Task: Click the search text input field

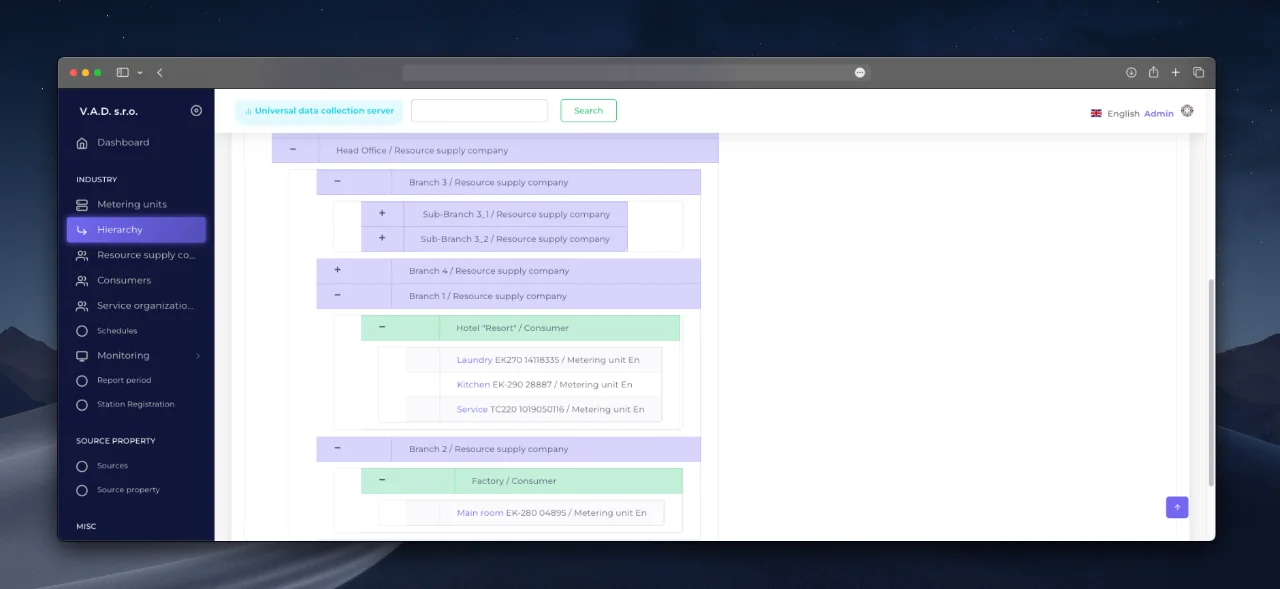Action: click(479, 111)
